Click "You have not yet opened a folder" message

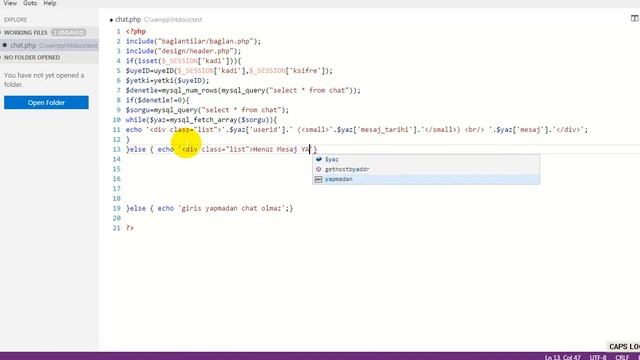(44, 80)
